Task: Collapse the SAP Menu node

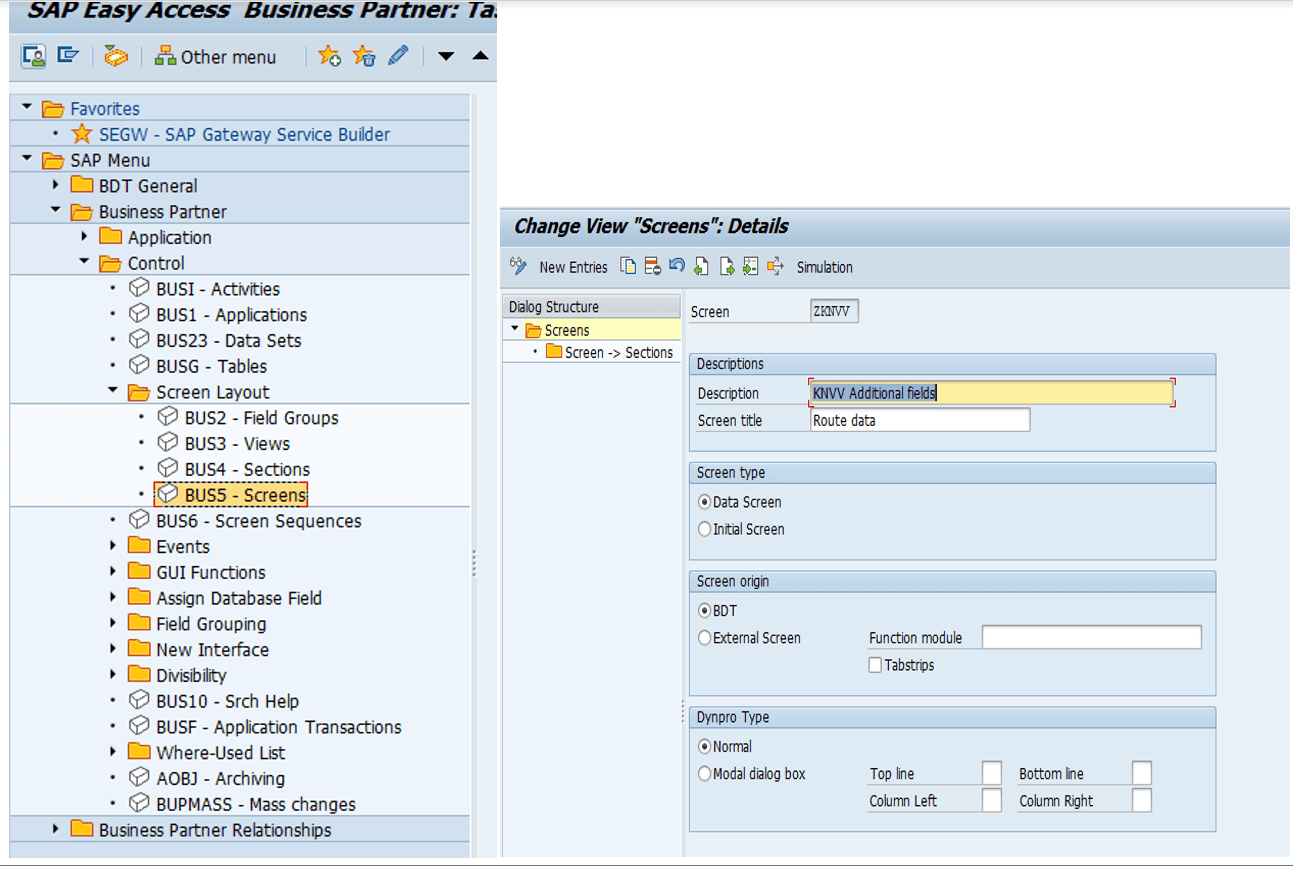Action: pos(27,159)
